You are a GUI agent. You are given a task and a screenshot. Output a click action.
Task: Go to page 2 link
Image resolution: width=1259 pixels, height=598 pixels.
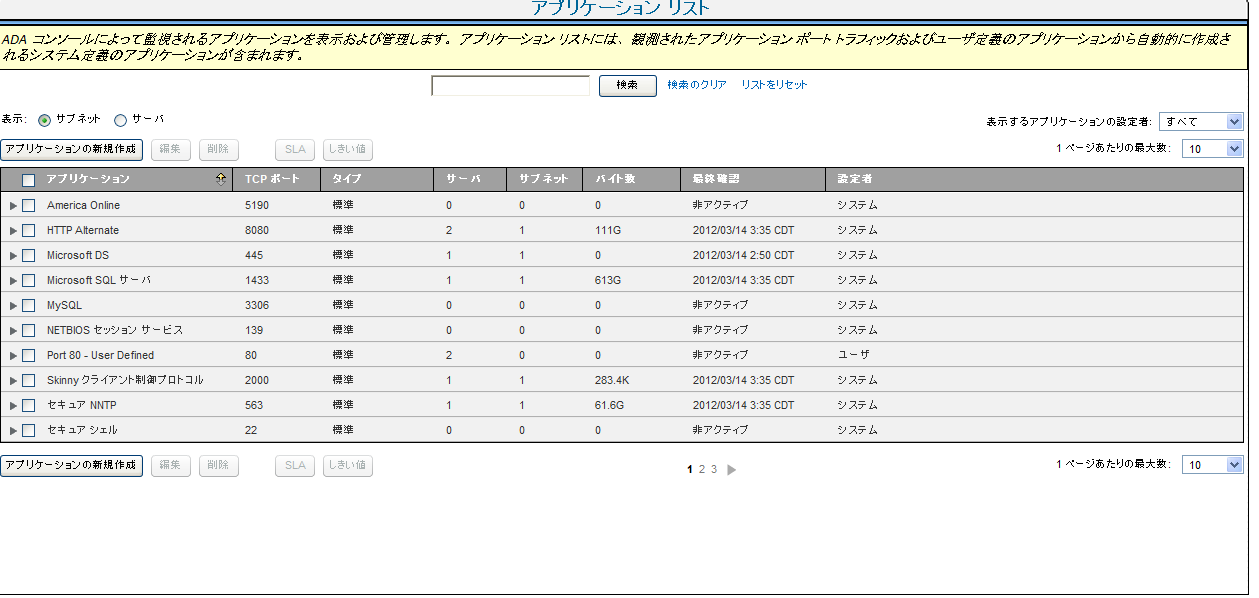point(702,469)
